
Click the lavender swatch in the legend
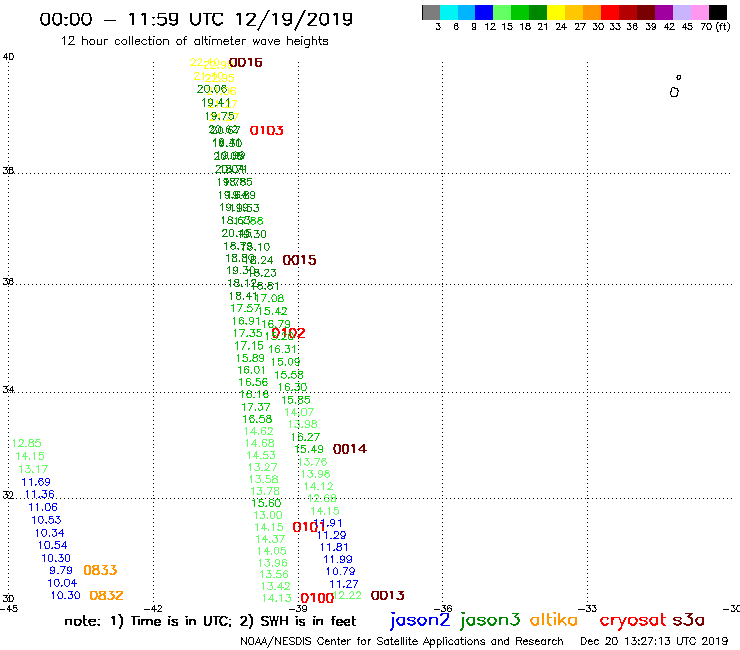681,12
